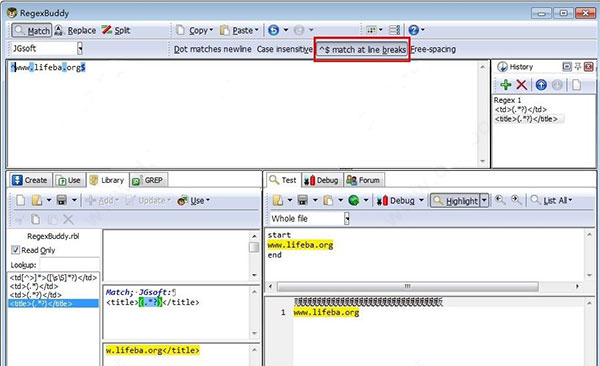Click the help question mark icon
This screenshot has height=366, width=600.
414,30
